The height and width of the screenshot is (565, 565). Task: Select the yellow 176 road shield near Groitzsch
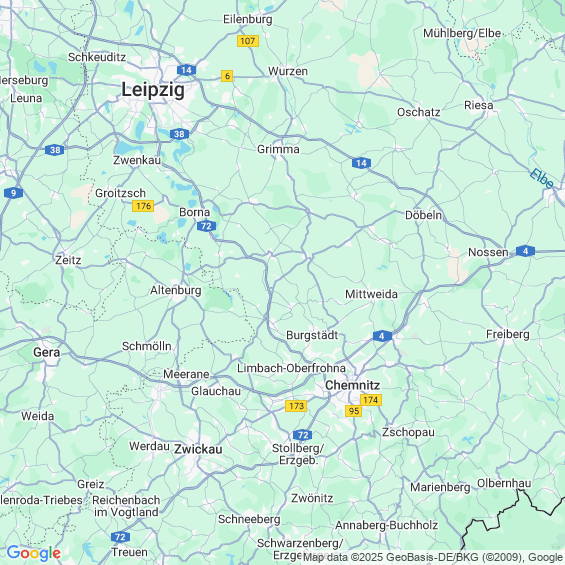[143, 206]
